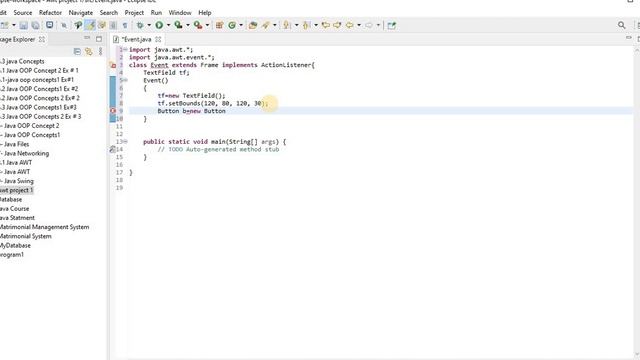Open the Search menu
The image size is (640, 360).
109,13
